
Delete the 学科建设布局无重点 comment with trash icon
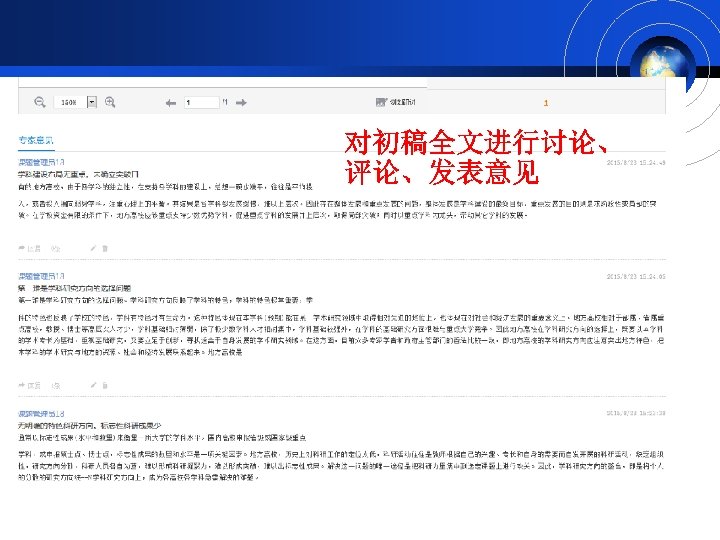[x=105, y=248]
